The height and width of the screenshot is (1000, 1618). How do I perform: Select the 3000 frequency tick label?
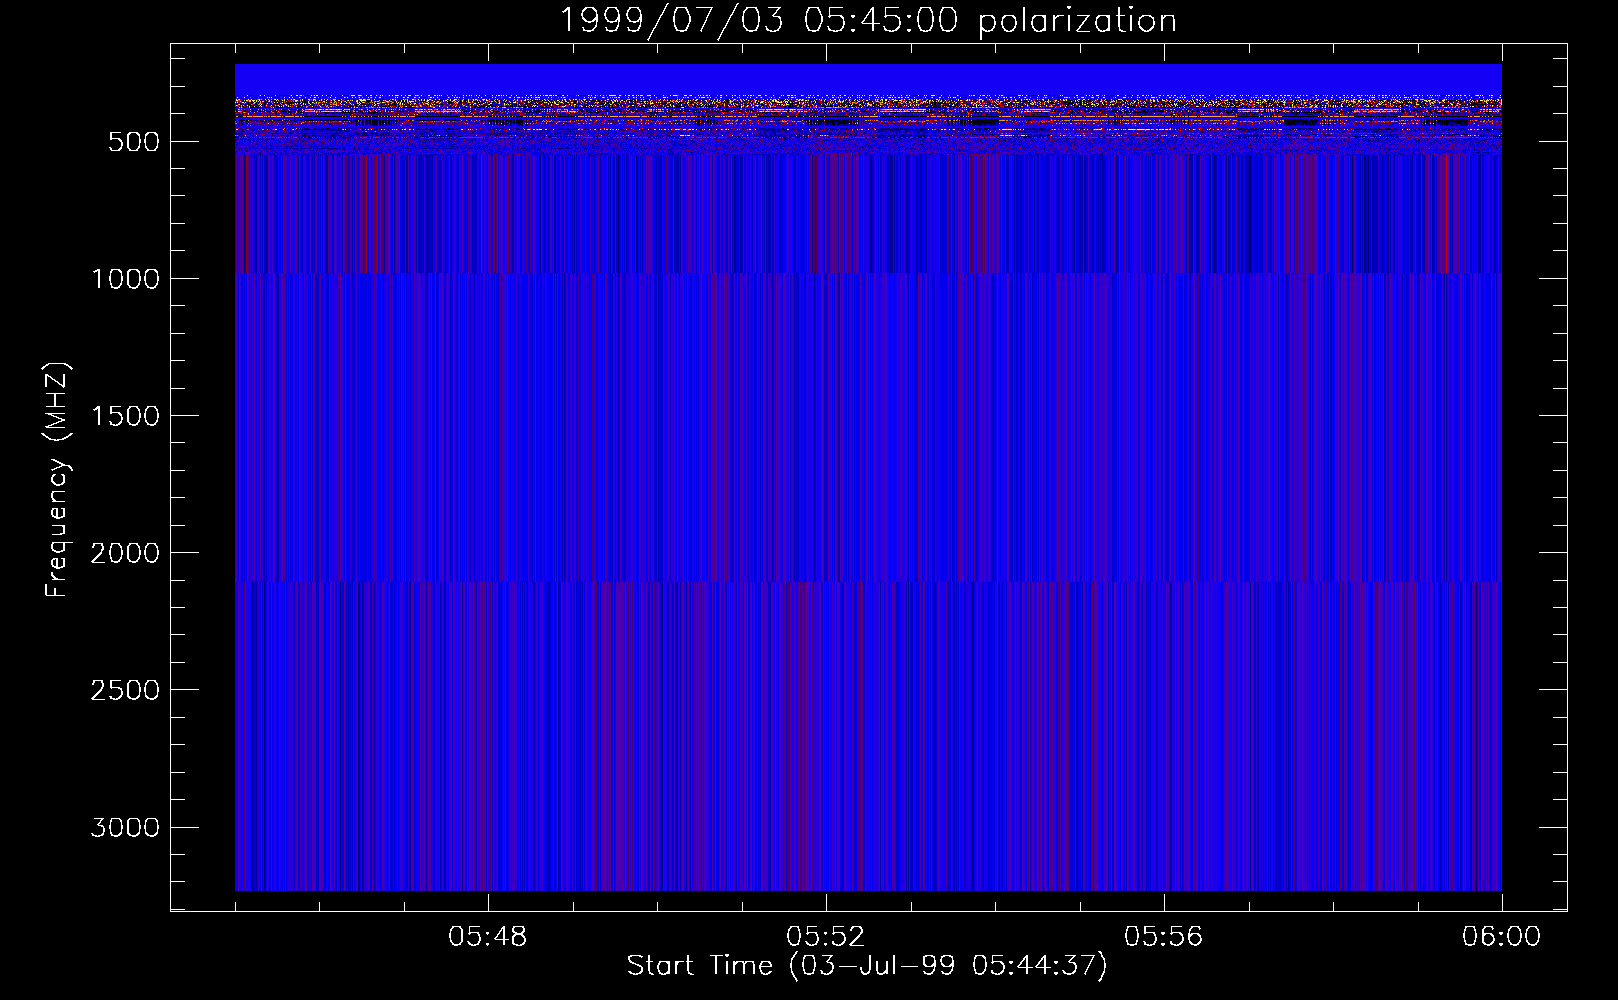coord(125,827)
